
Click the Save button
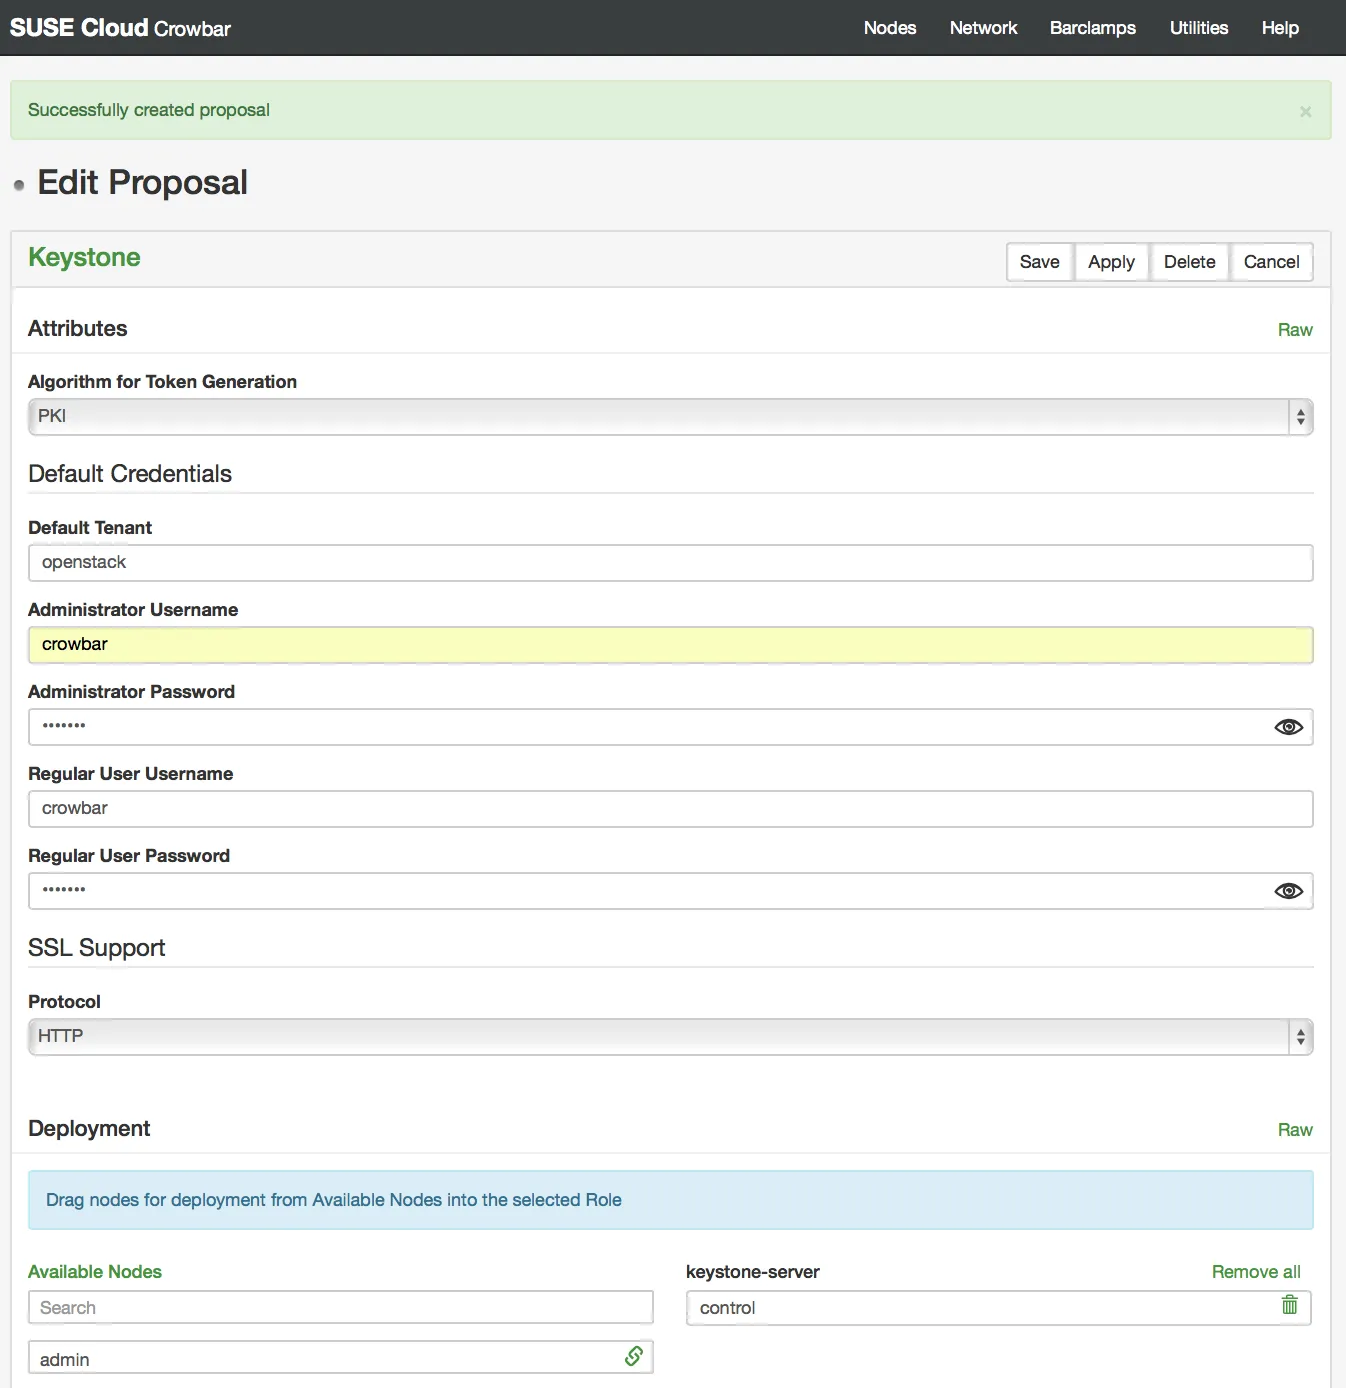point(1040,262)
